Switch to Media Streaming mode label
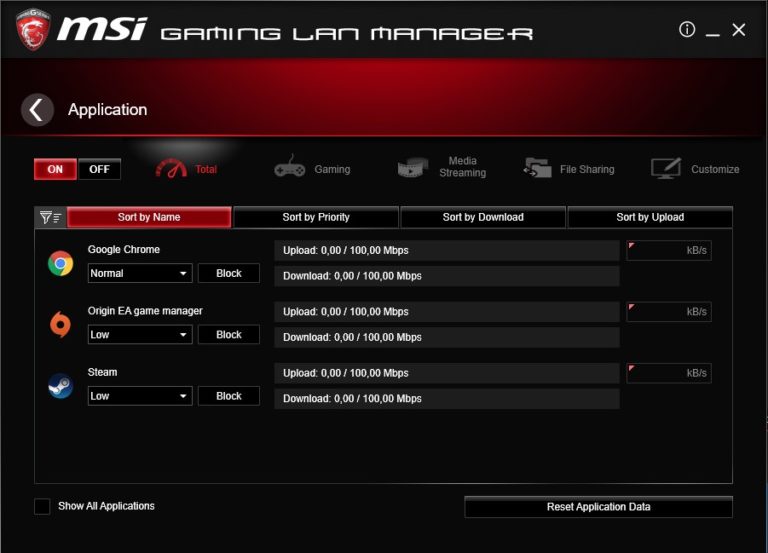Screen dimensions: 768x553 click(x=462, y=167)
